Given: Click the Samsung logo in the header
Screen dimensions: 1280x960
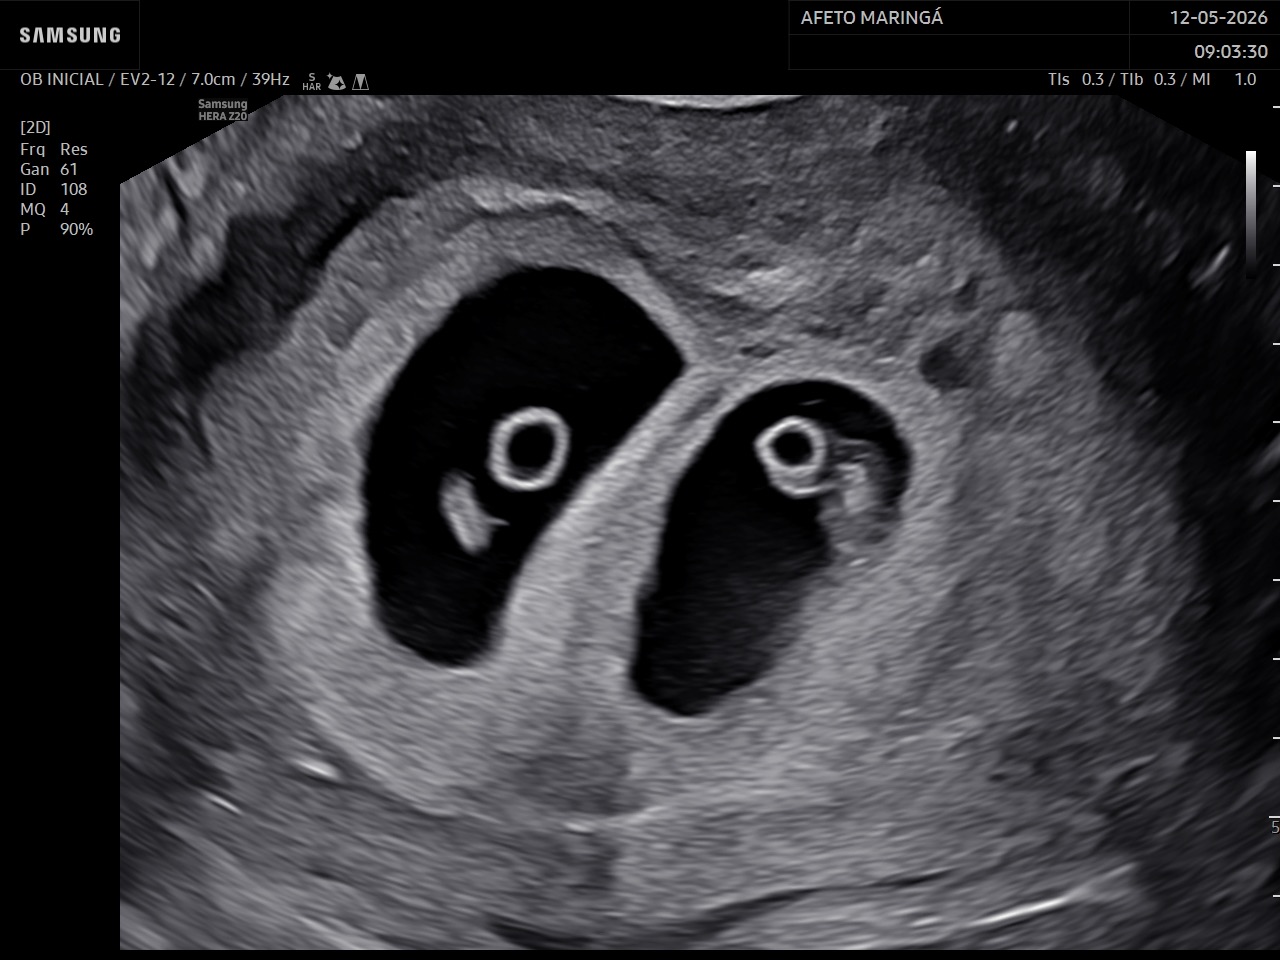Looking at the screenshot, I should (x=70, y=35).
